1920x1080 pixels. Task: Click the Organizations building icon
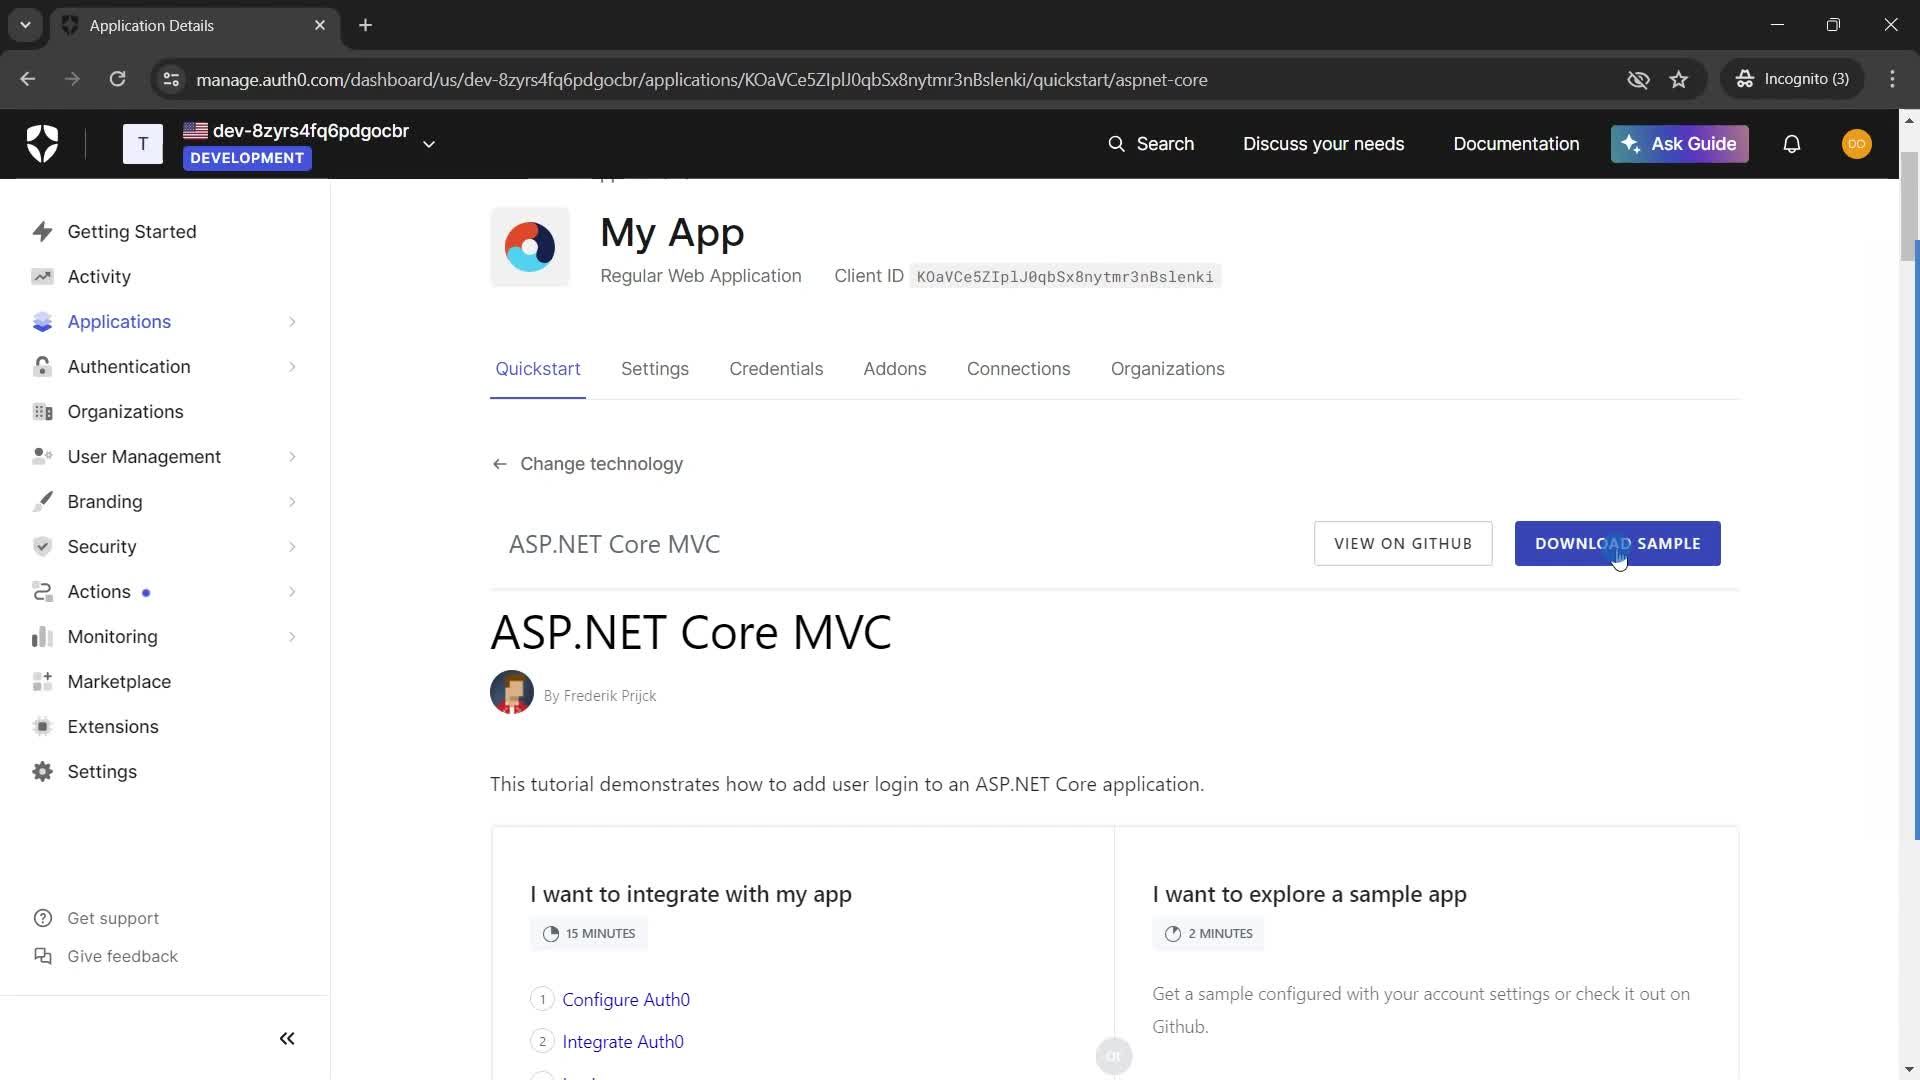(x=42, y=412)
